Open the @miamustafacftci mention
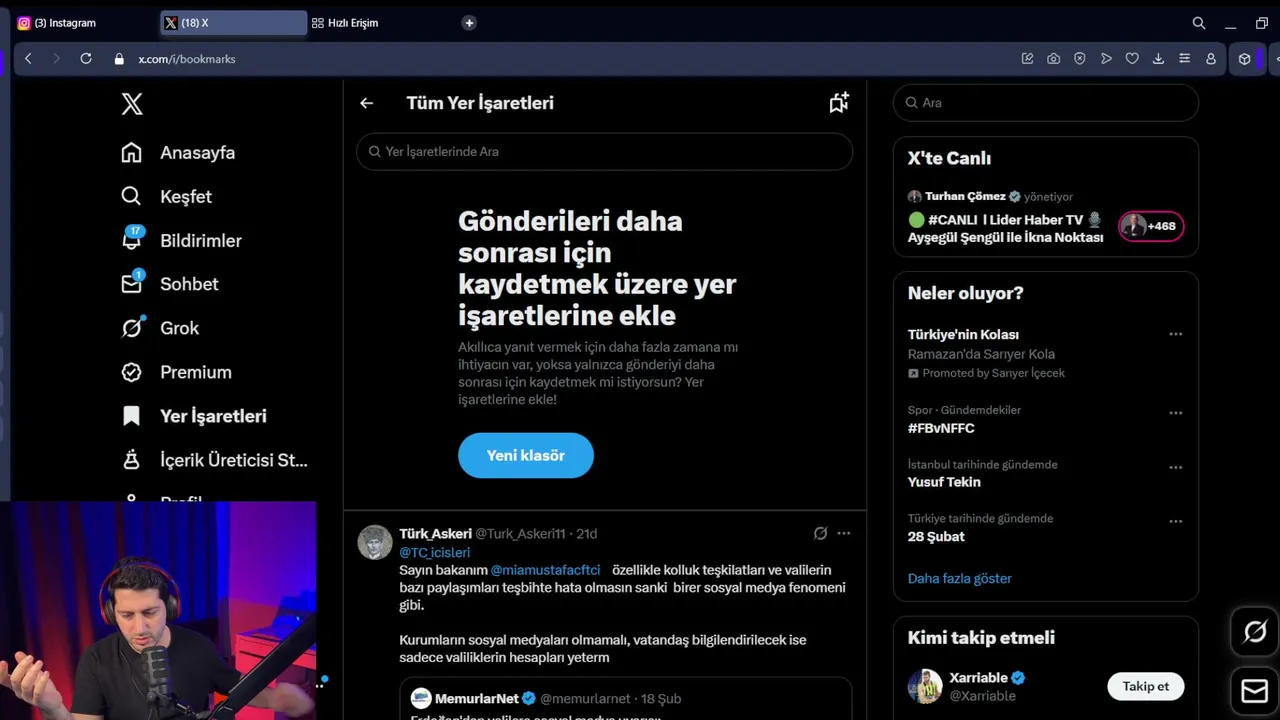The height and width of the screenshot is (720, 1280). (x=545, y=570)
